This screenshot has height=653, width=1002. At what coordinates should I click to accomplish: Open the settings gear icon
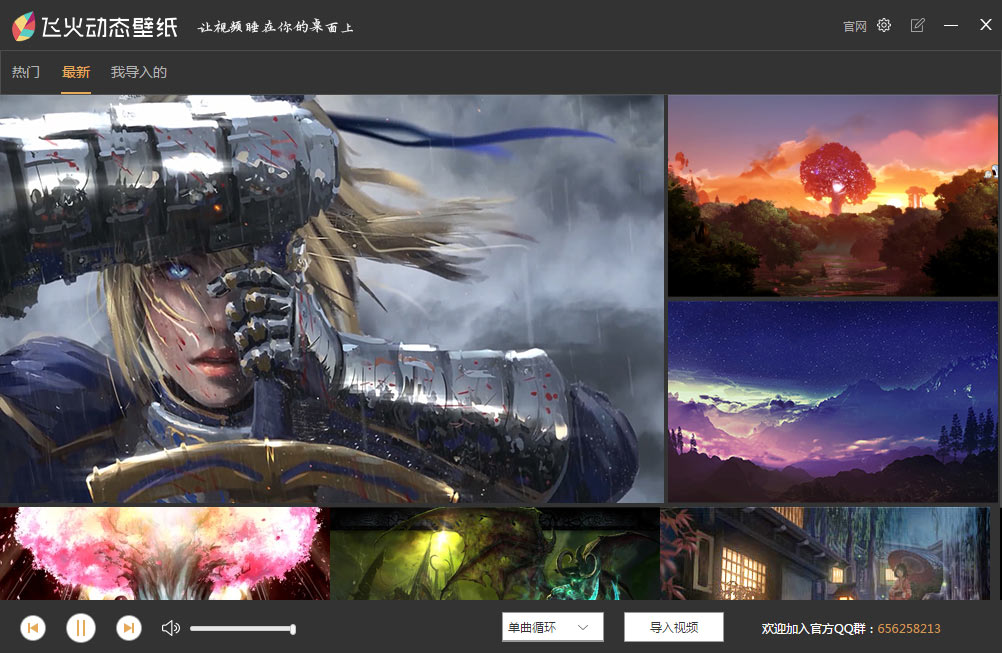tap(884, 25)
